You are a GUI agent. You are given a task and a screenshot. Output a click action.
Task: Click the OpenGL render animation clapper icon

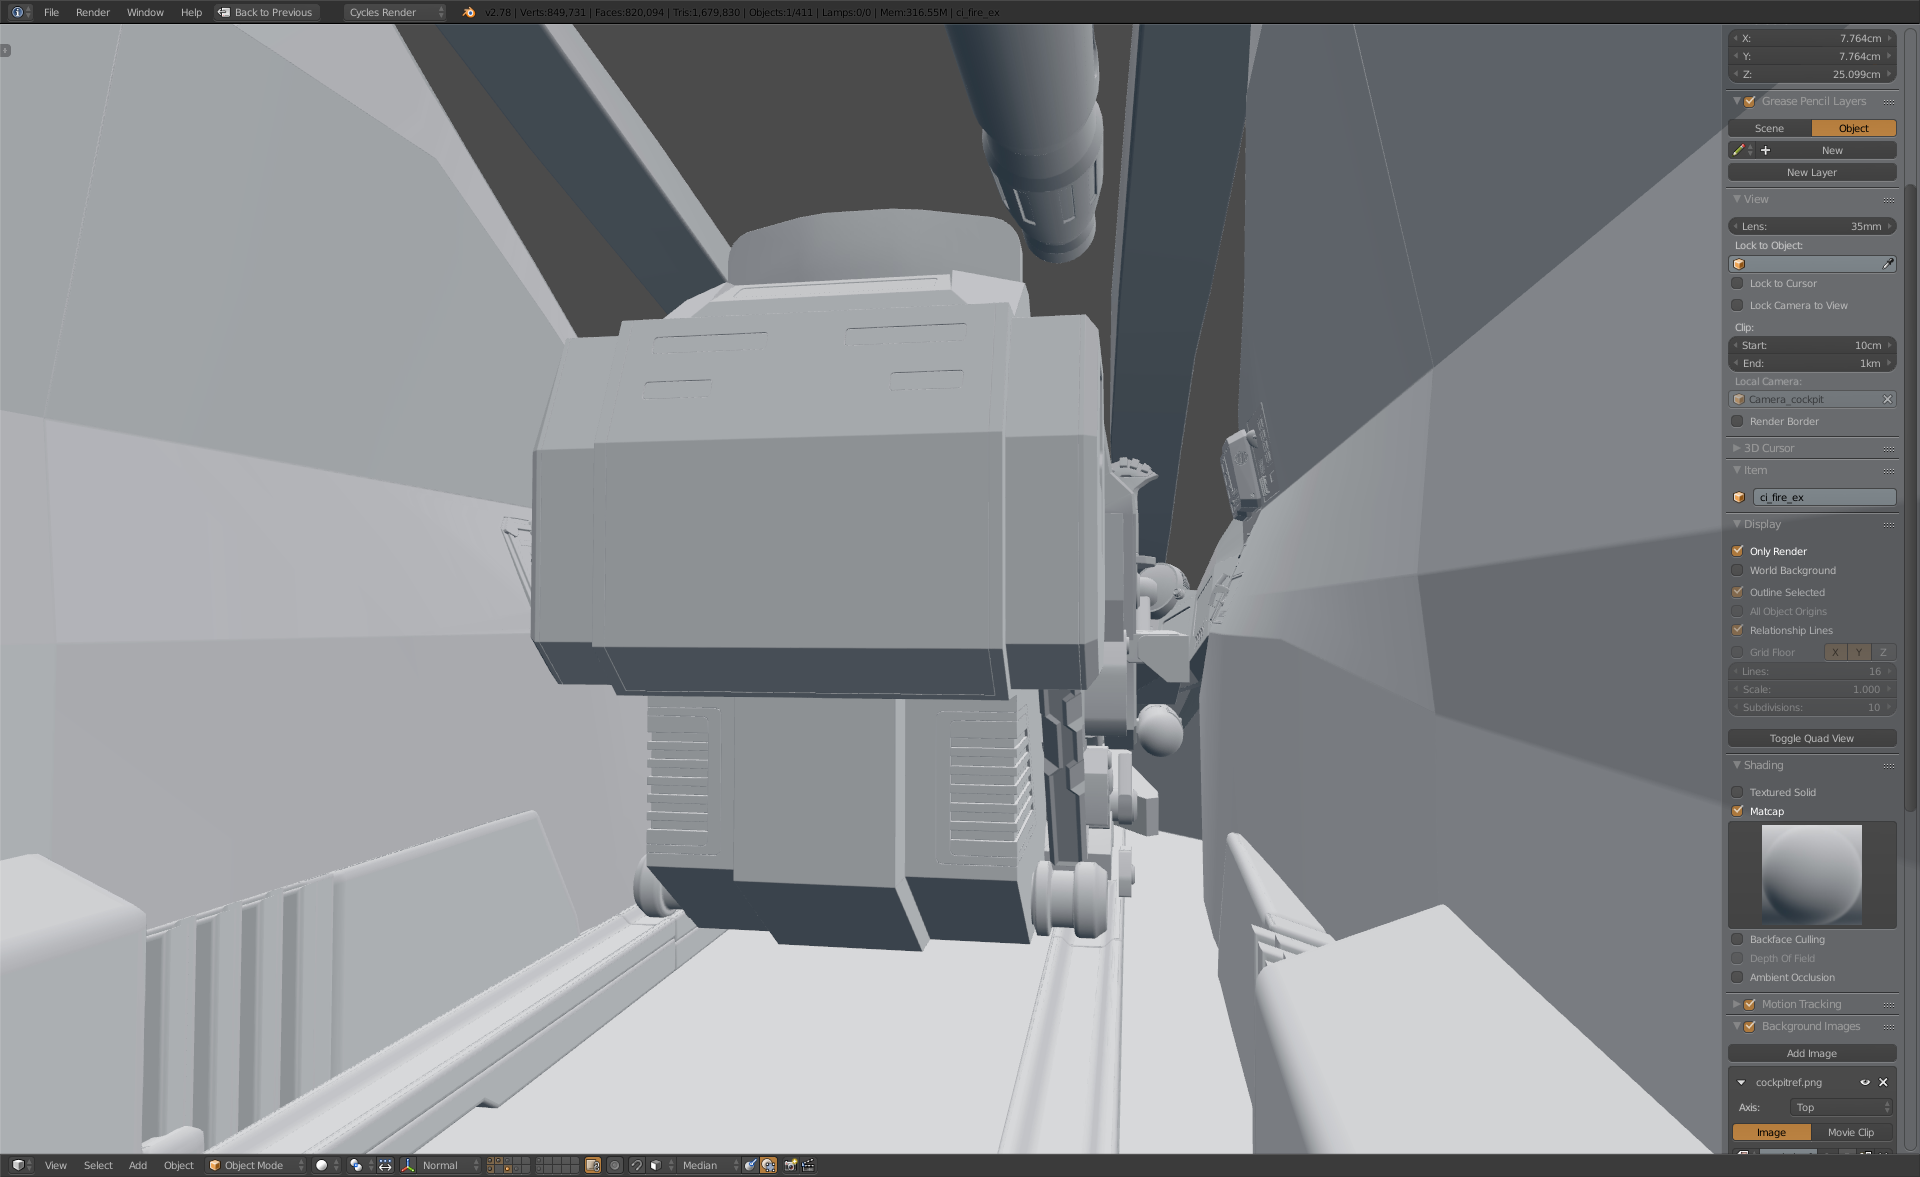[808, 1165]
